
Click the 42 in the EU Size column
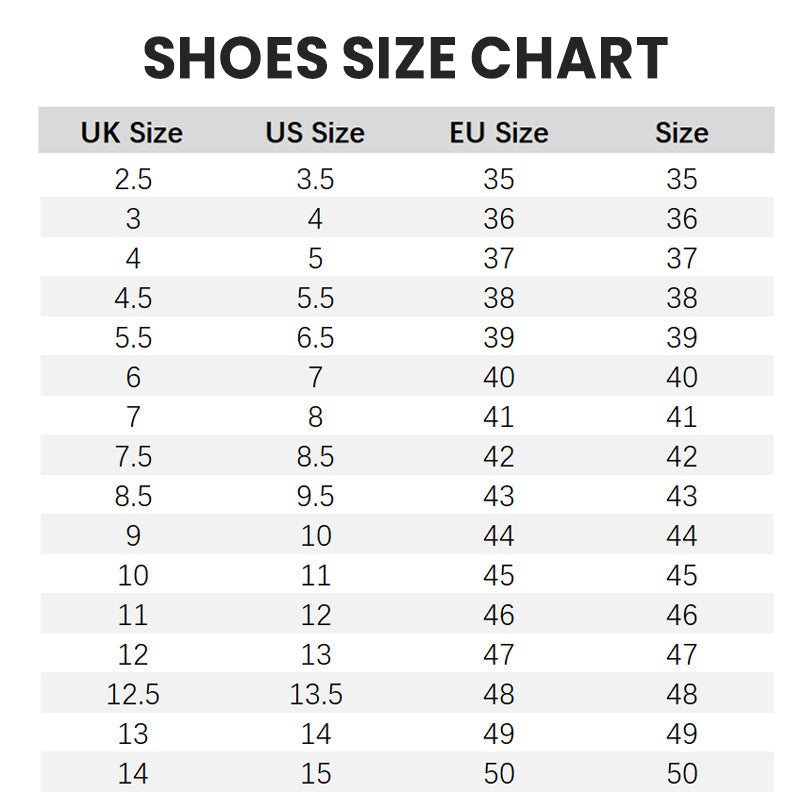tap(498, 457)
